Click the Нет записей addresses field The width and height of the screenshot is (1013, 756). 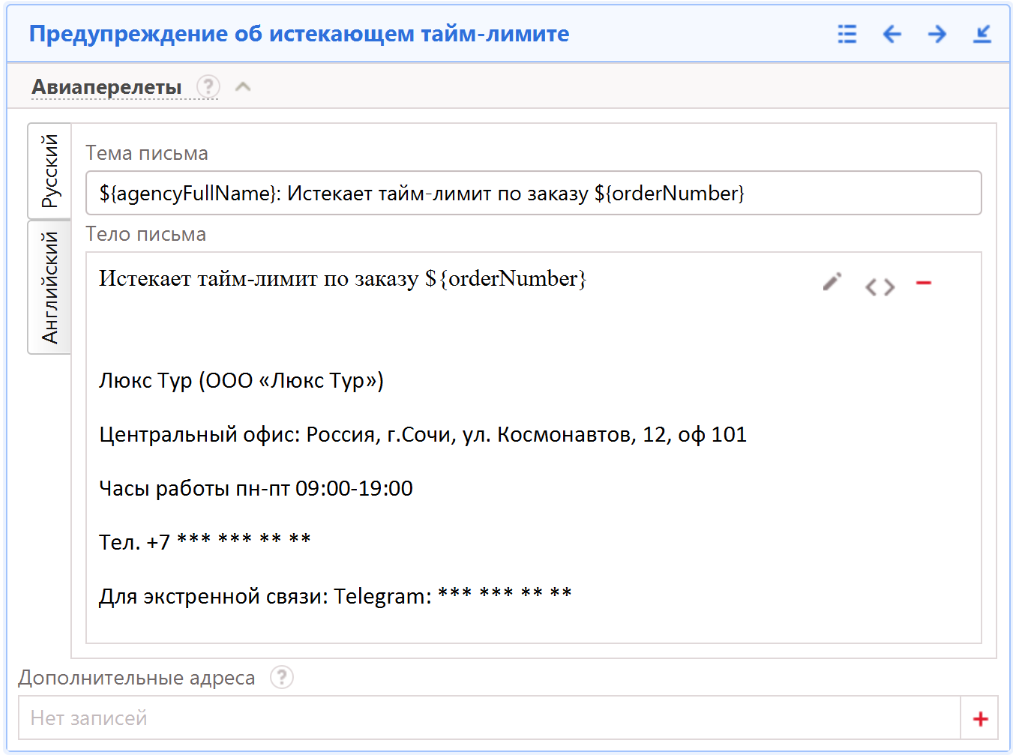point(488,718)
